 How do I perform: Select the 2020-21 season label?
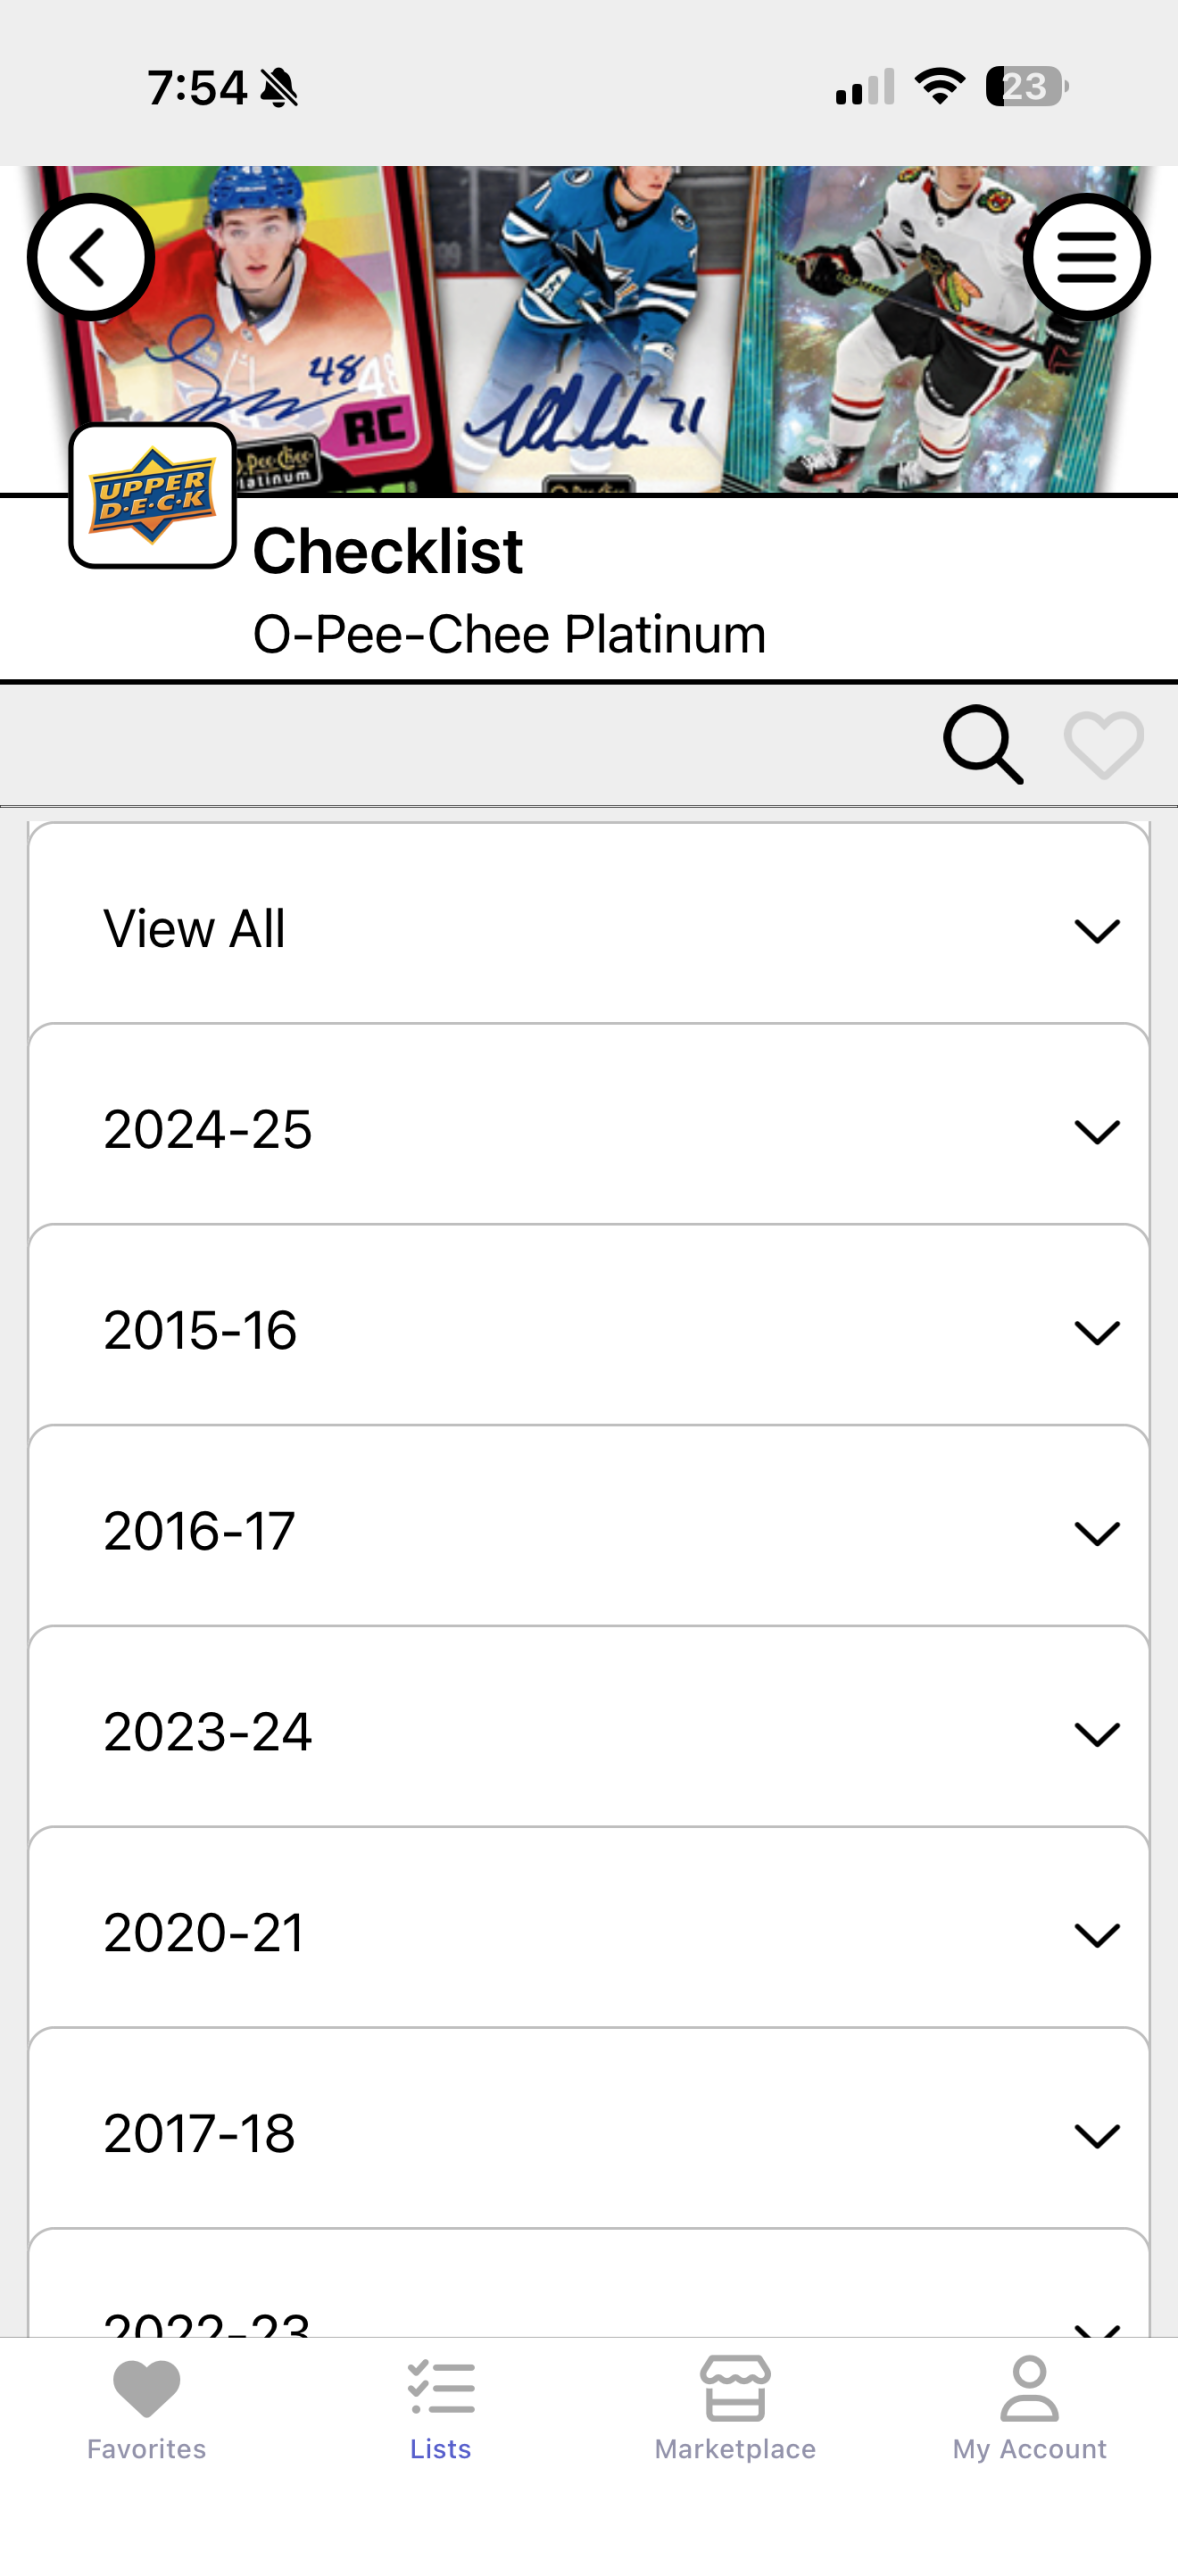point(203,1932)
